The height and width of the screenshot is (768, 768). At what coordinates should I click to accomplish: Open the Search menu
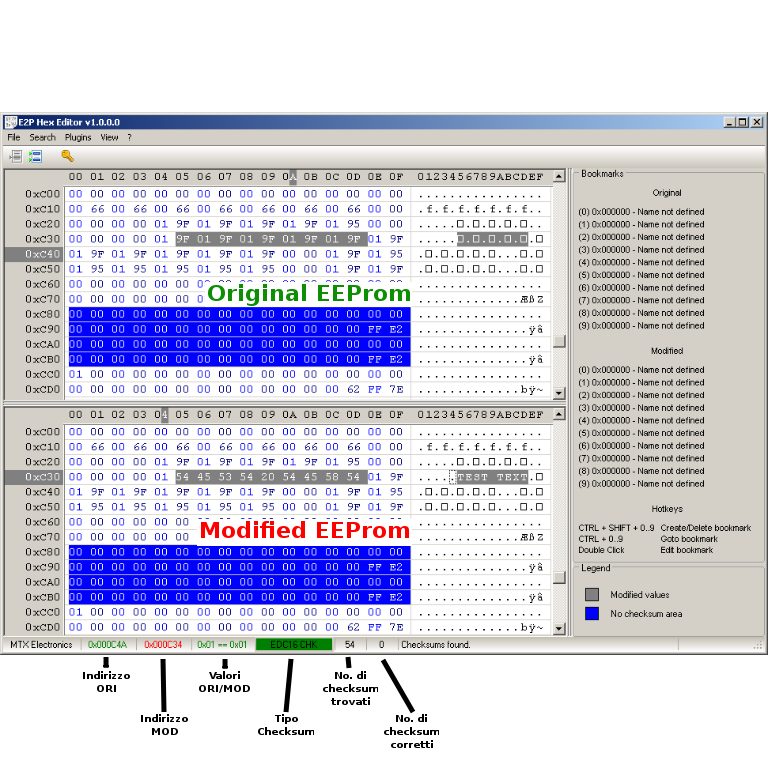42,137
